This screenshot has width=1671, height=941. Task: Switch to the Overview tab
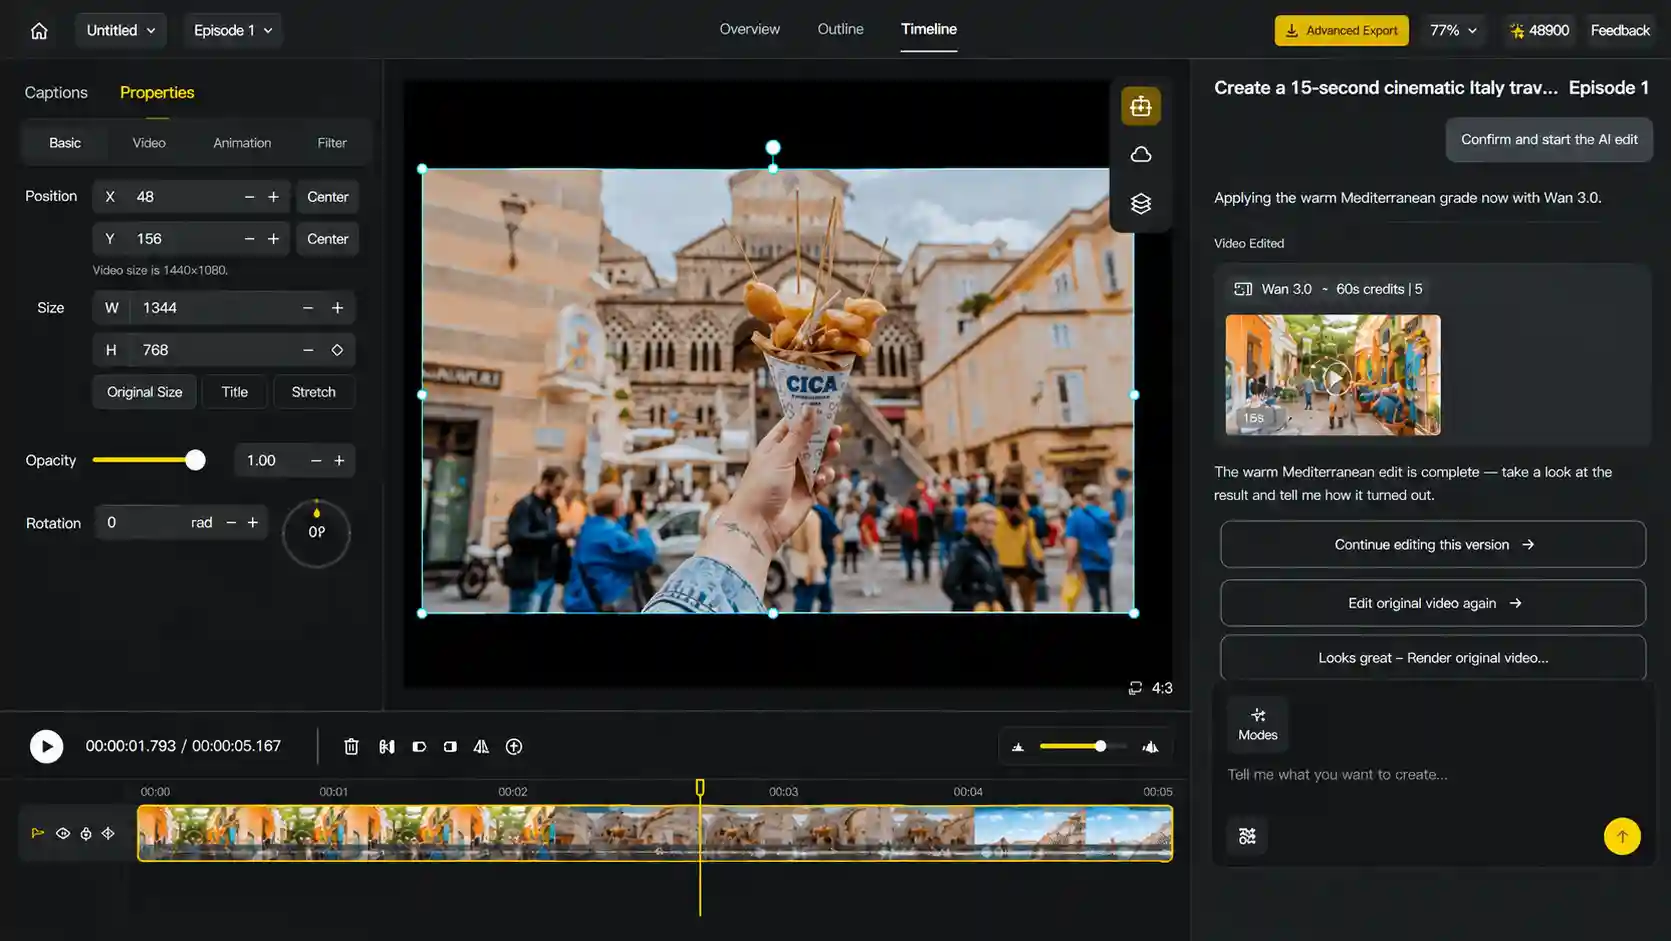click(x=749, y=29)
